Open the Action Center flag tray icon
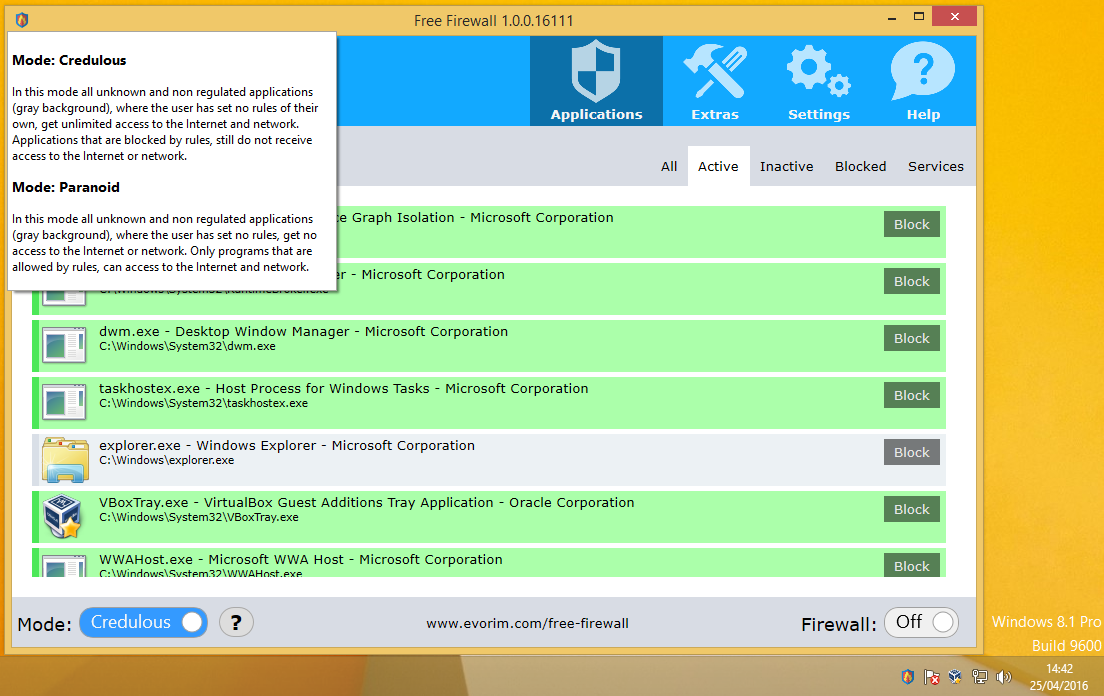The image size is (1104, 696). point(932,677)
